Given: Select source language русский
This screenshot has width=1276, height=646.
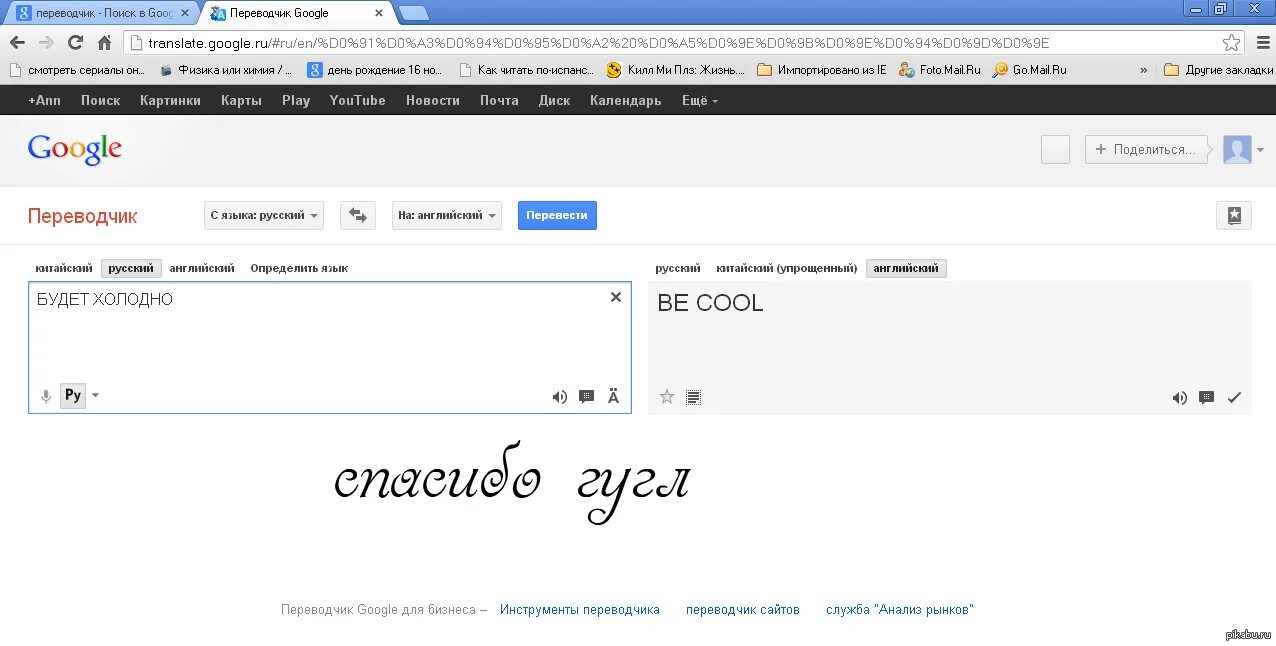Looking at the screenshot, I should 131,268.
